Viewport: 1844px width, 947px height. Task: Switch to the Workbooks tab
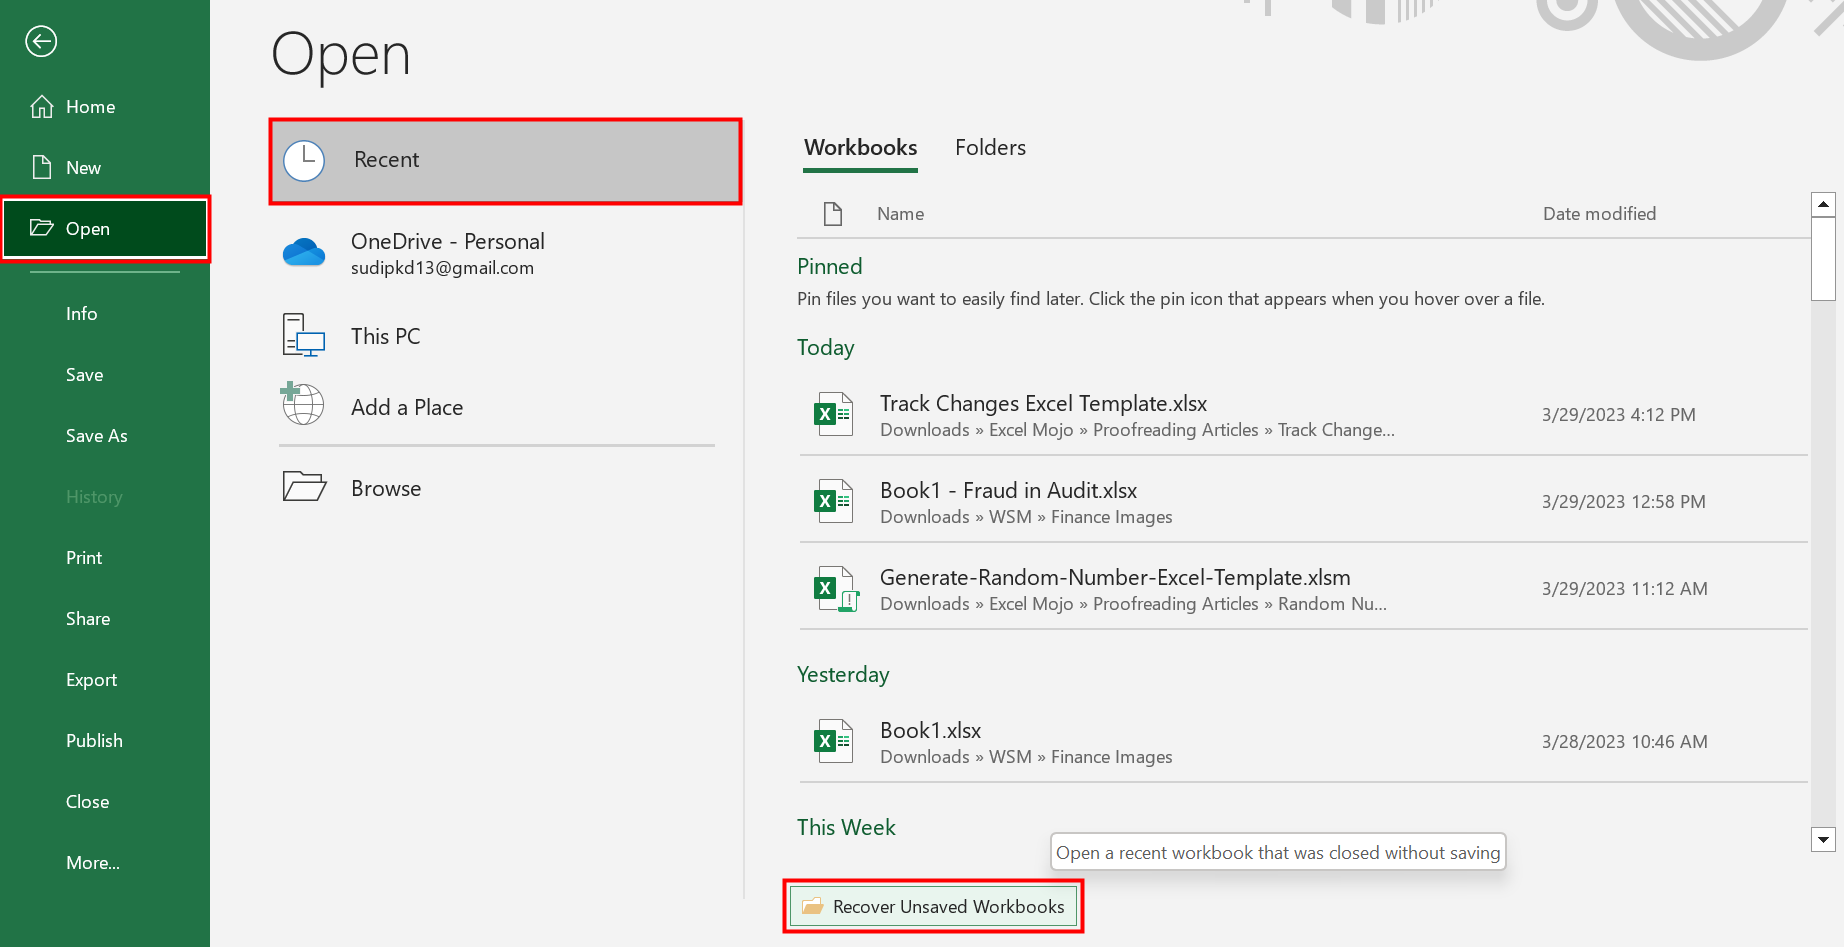(x=860, y=148)
